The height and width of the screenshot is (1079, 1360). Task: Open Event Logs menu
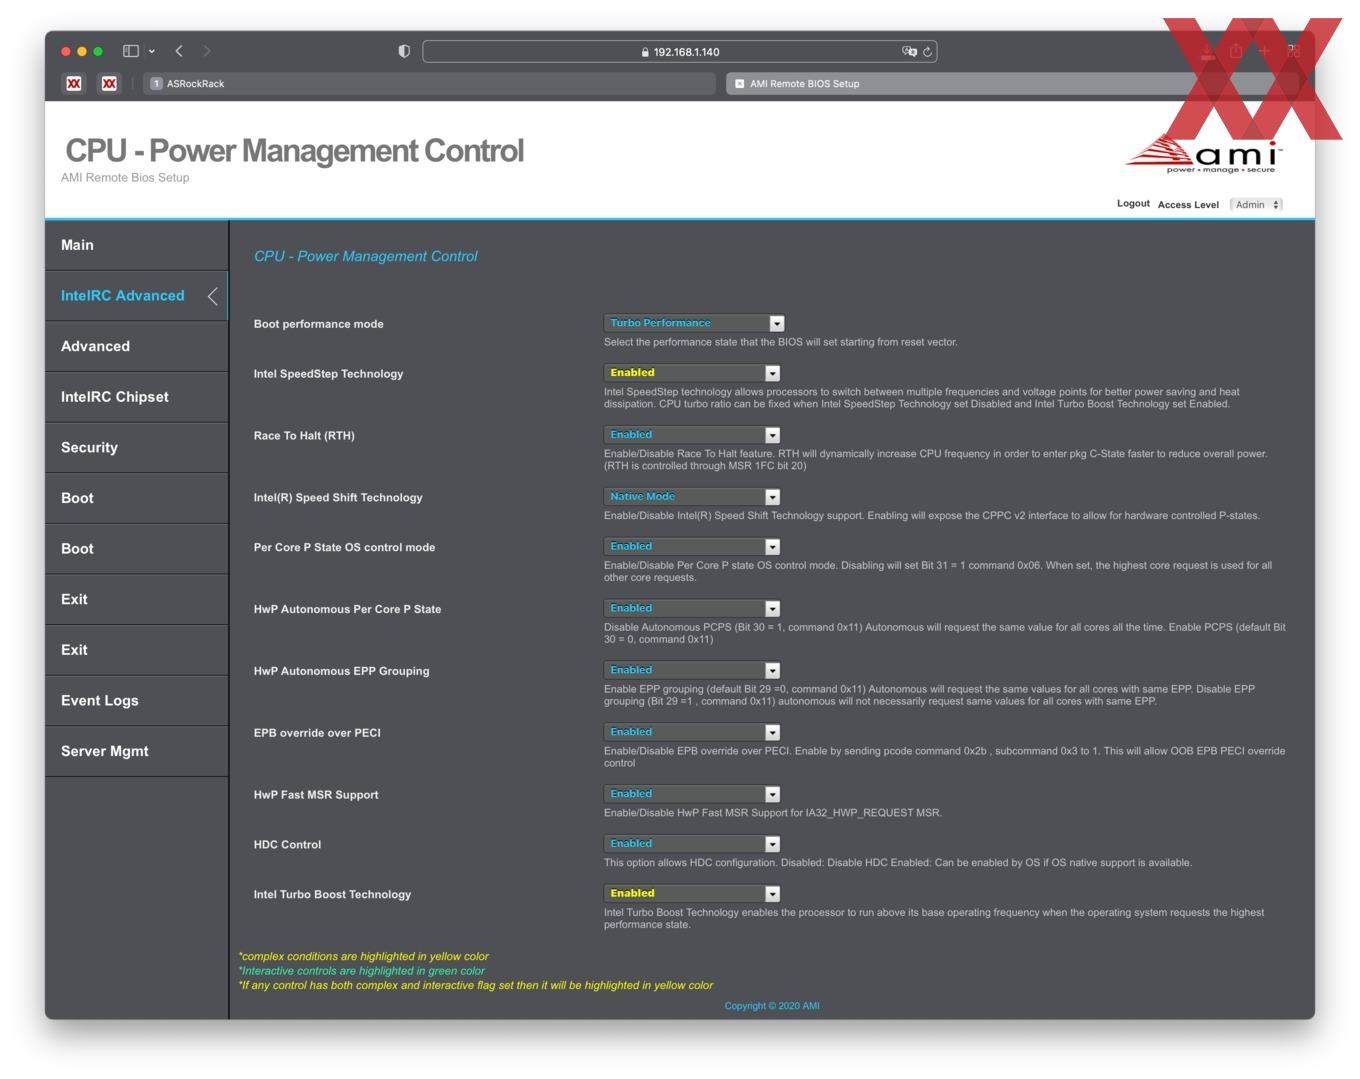[137, 701]
